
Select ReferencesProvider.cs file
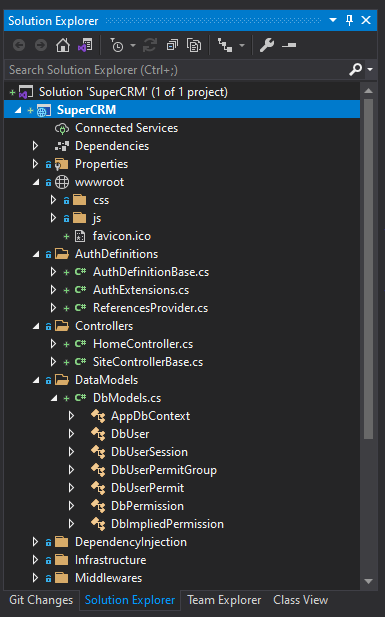(150, 308)
